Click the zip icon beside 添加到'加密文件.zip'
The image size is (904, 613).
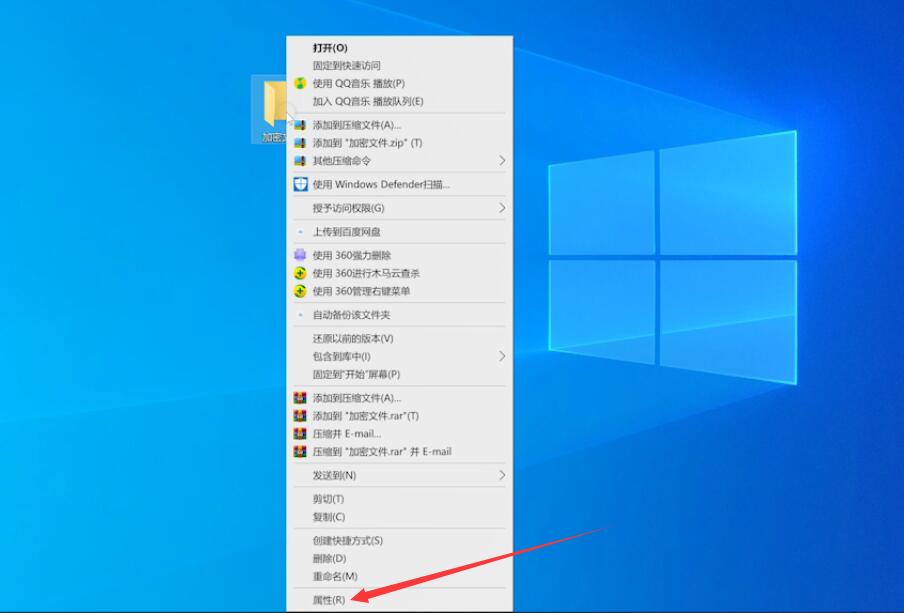(300, 141)
